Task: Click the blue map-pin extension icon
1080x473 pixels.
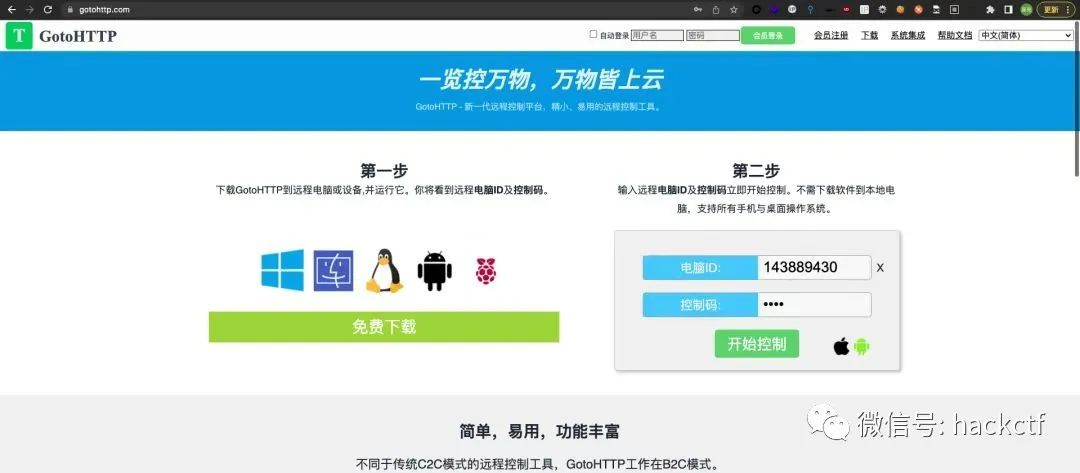Action: coord(810,10)
